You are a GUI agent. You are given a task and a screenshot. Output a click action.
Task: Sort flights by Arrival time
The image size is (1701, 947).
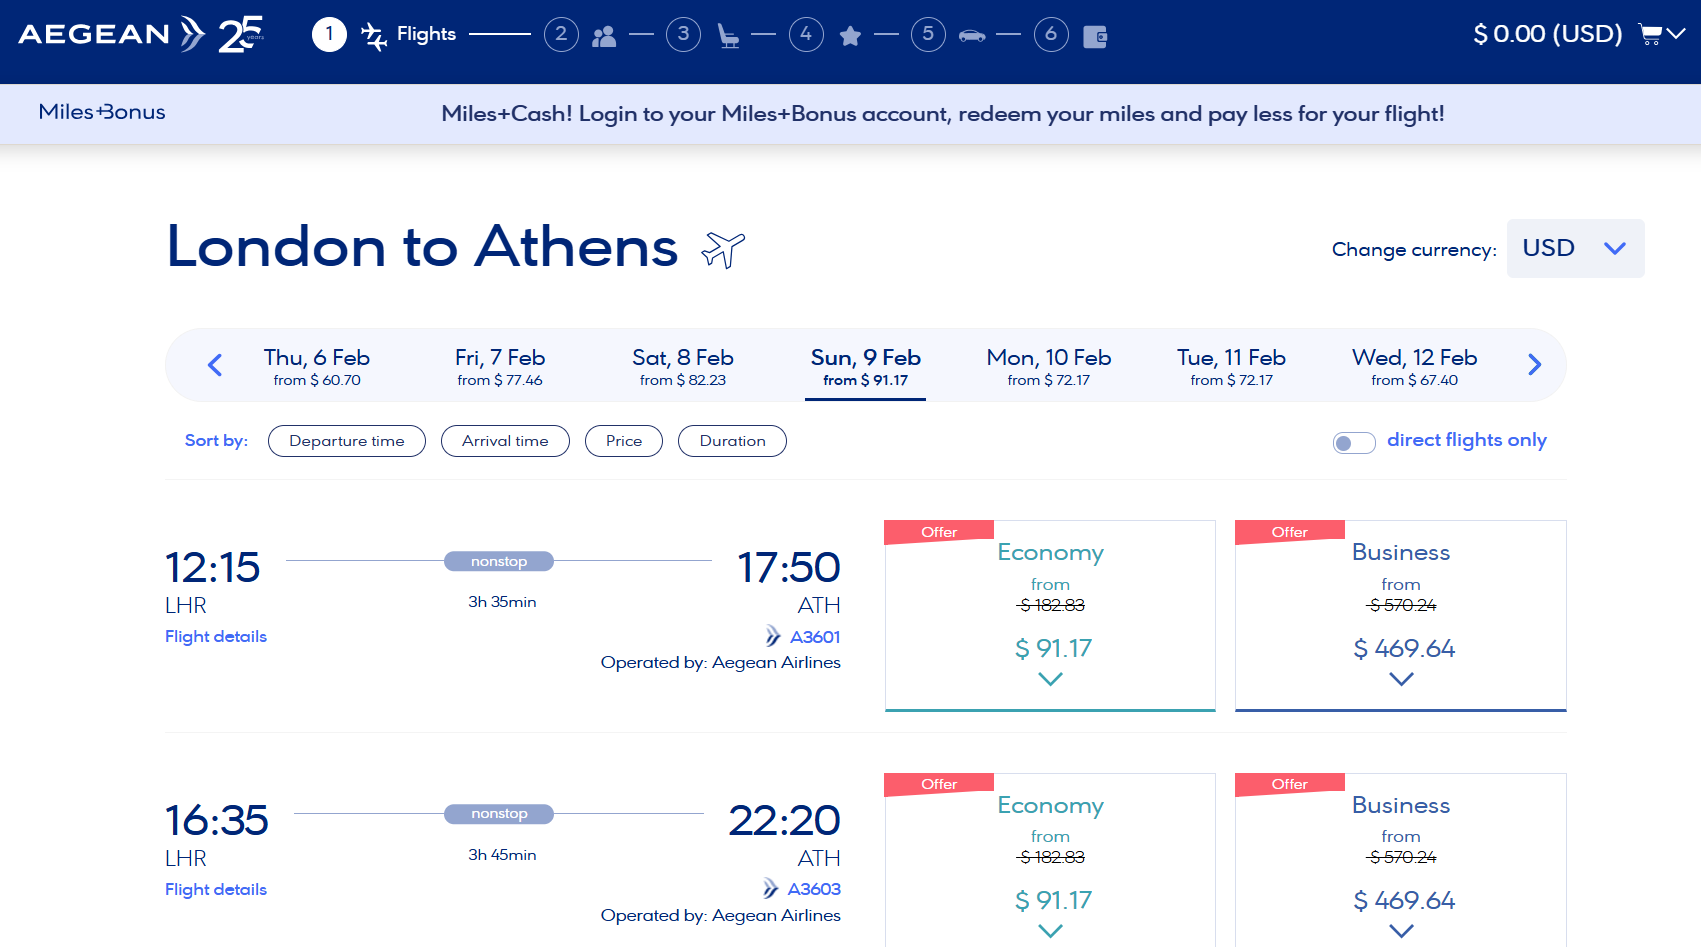(505, 441)
